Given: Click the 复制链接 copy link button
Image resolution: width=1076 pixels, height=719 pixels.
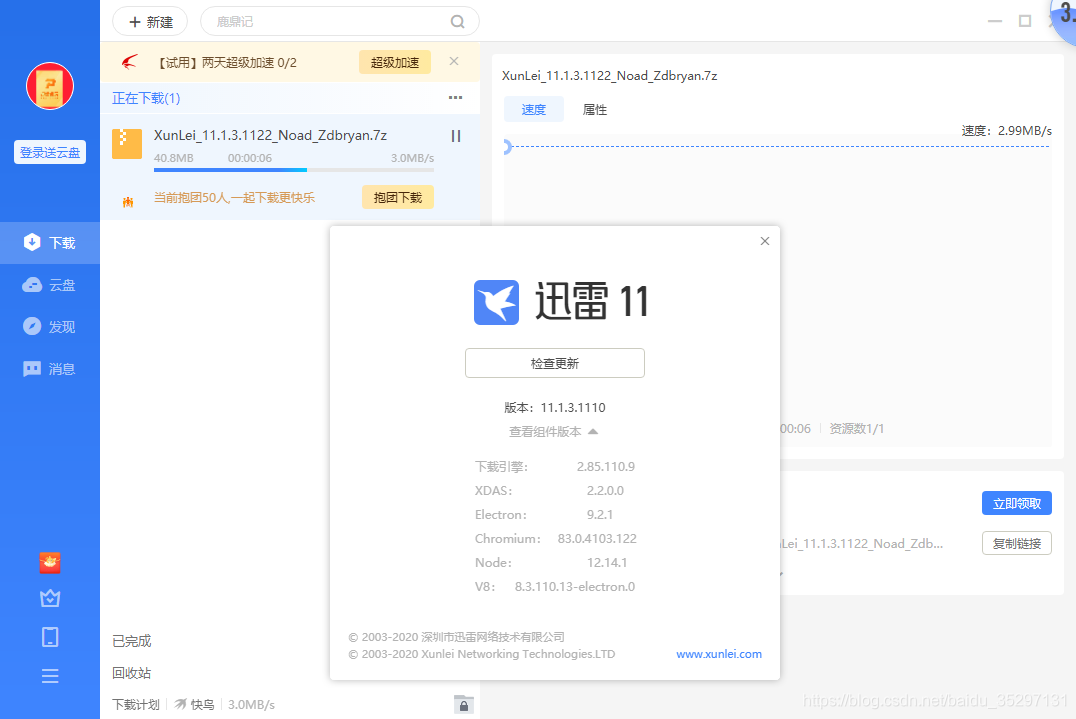Looking at the screenshot, I should click(x=1017, y=543).
